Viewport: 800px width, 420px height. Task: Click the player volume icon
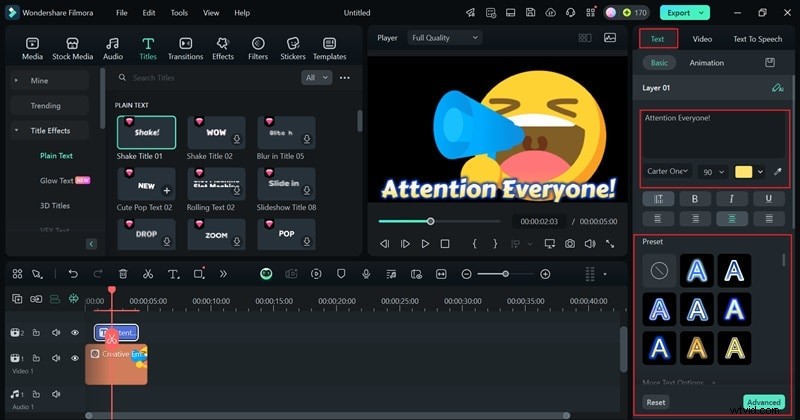pyautogui.click(x=590, y=243)
